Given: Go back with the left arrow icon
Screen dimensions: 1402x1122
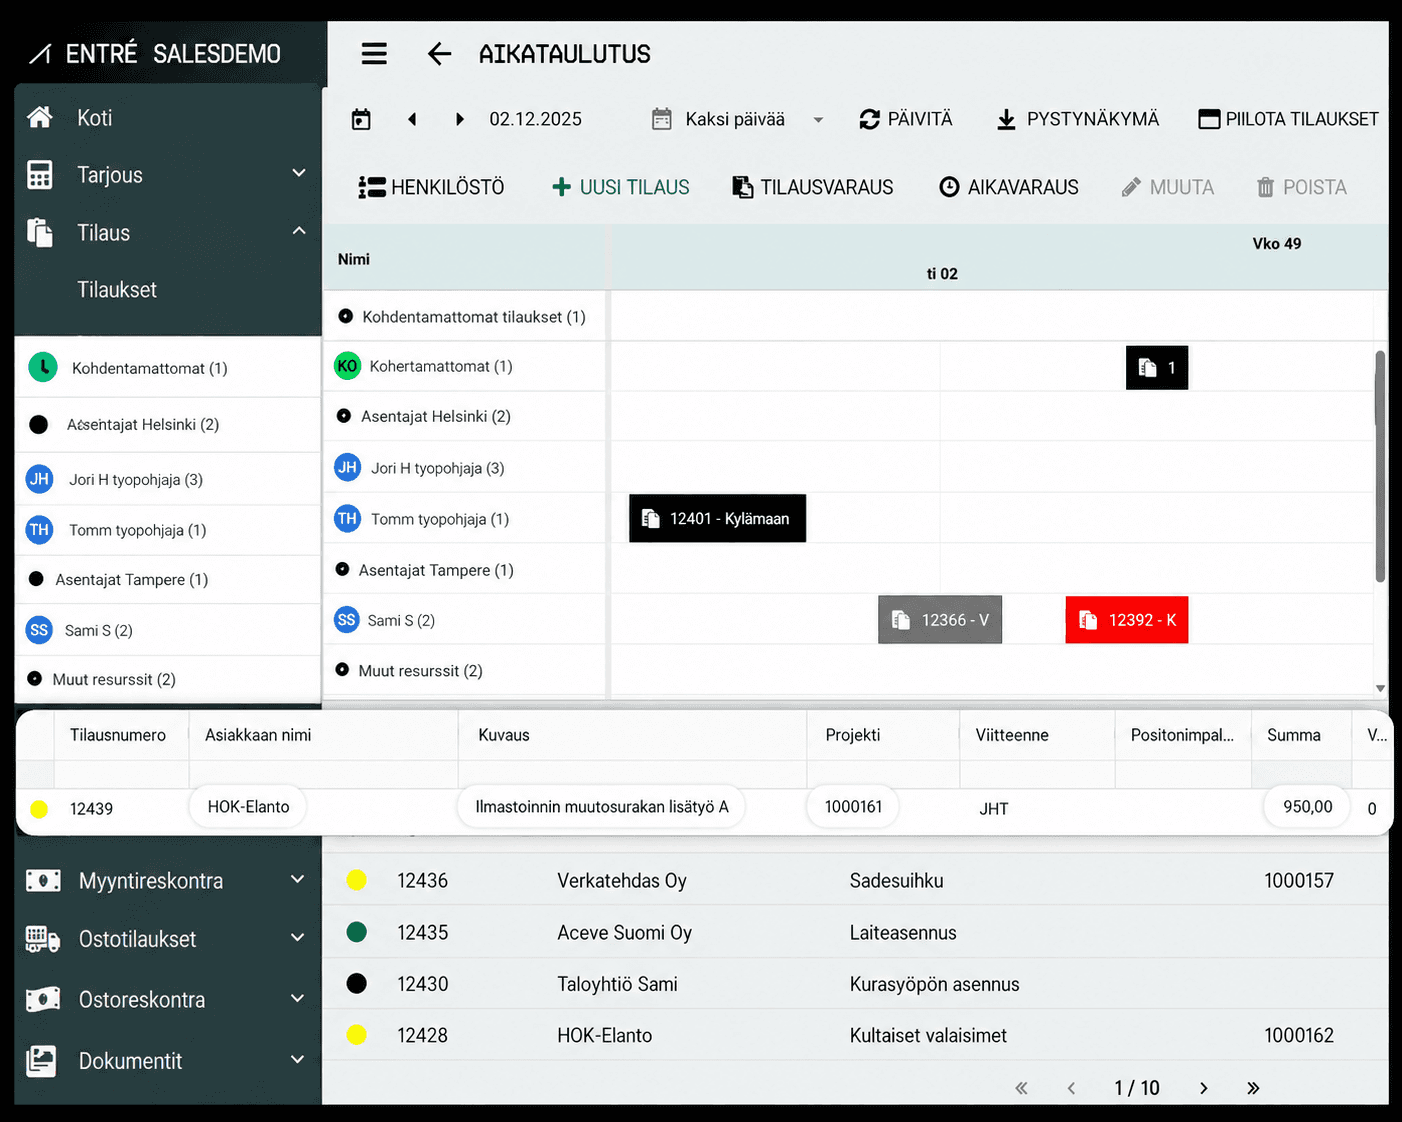Looking at the screenshot, I should [x=439, y=54].
